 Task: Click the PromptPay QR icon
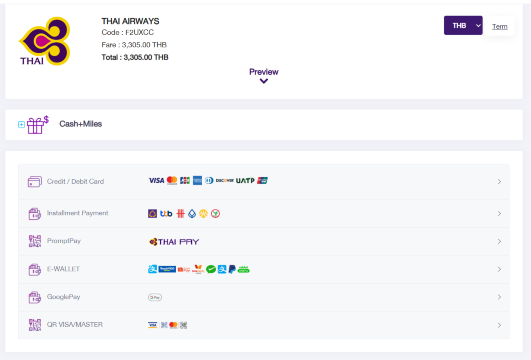click(x=35, y=241)
